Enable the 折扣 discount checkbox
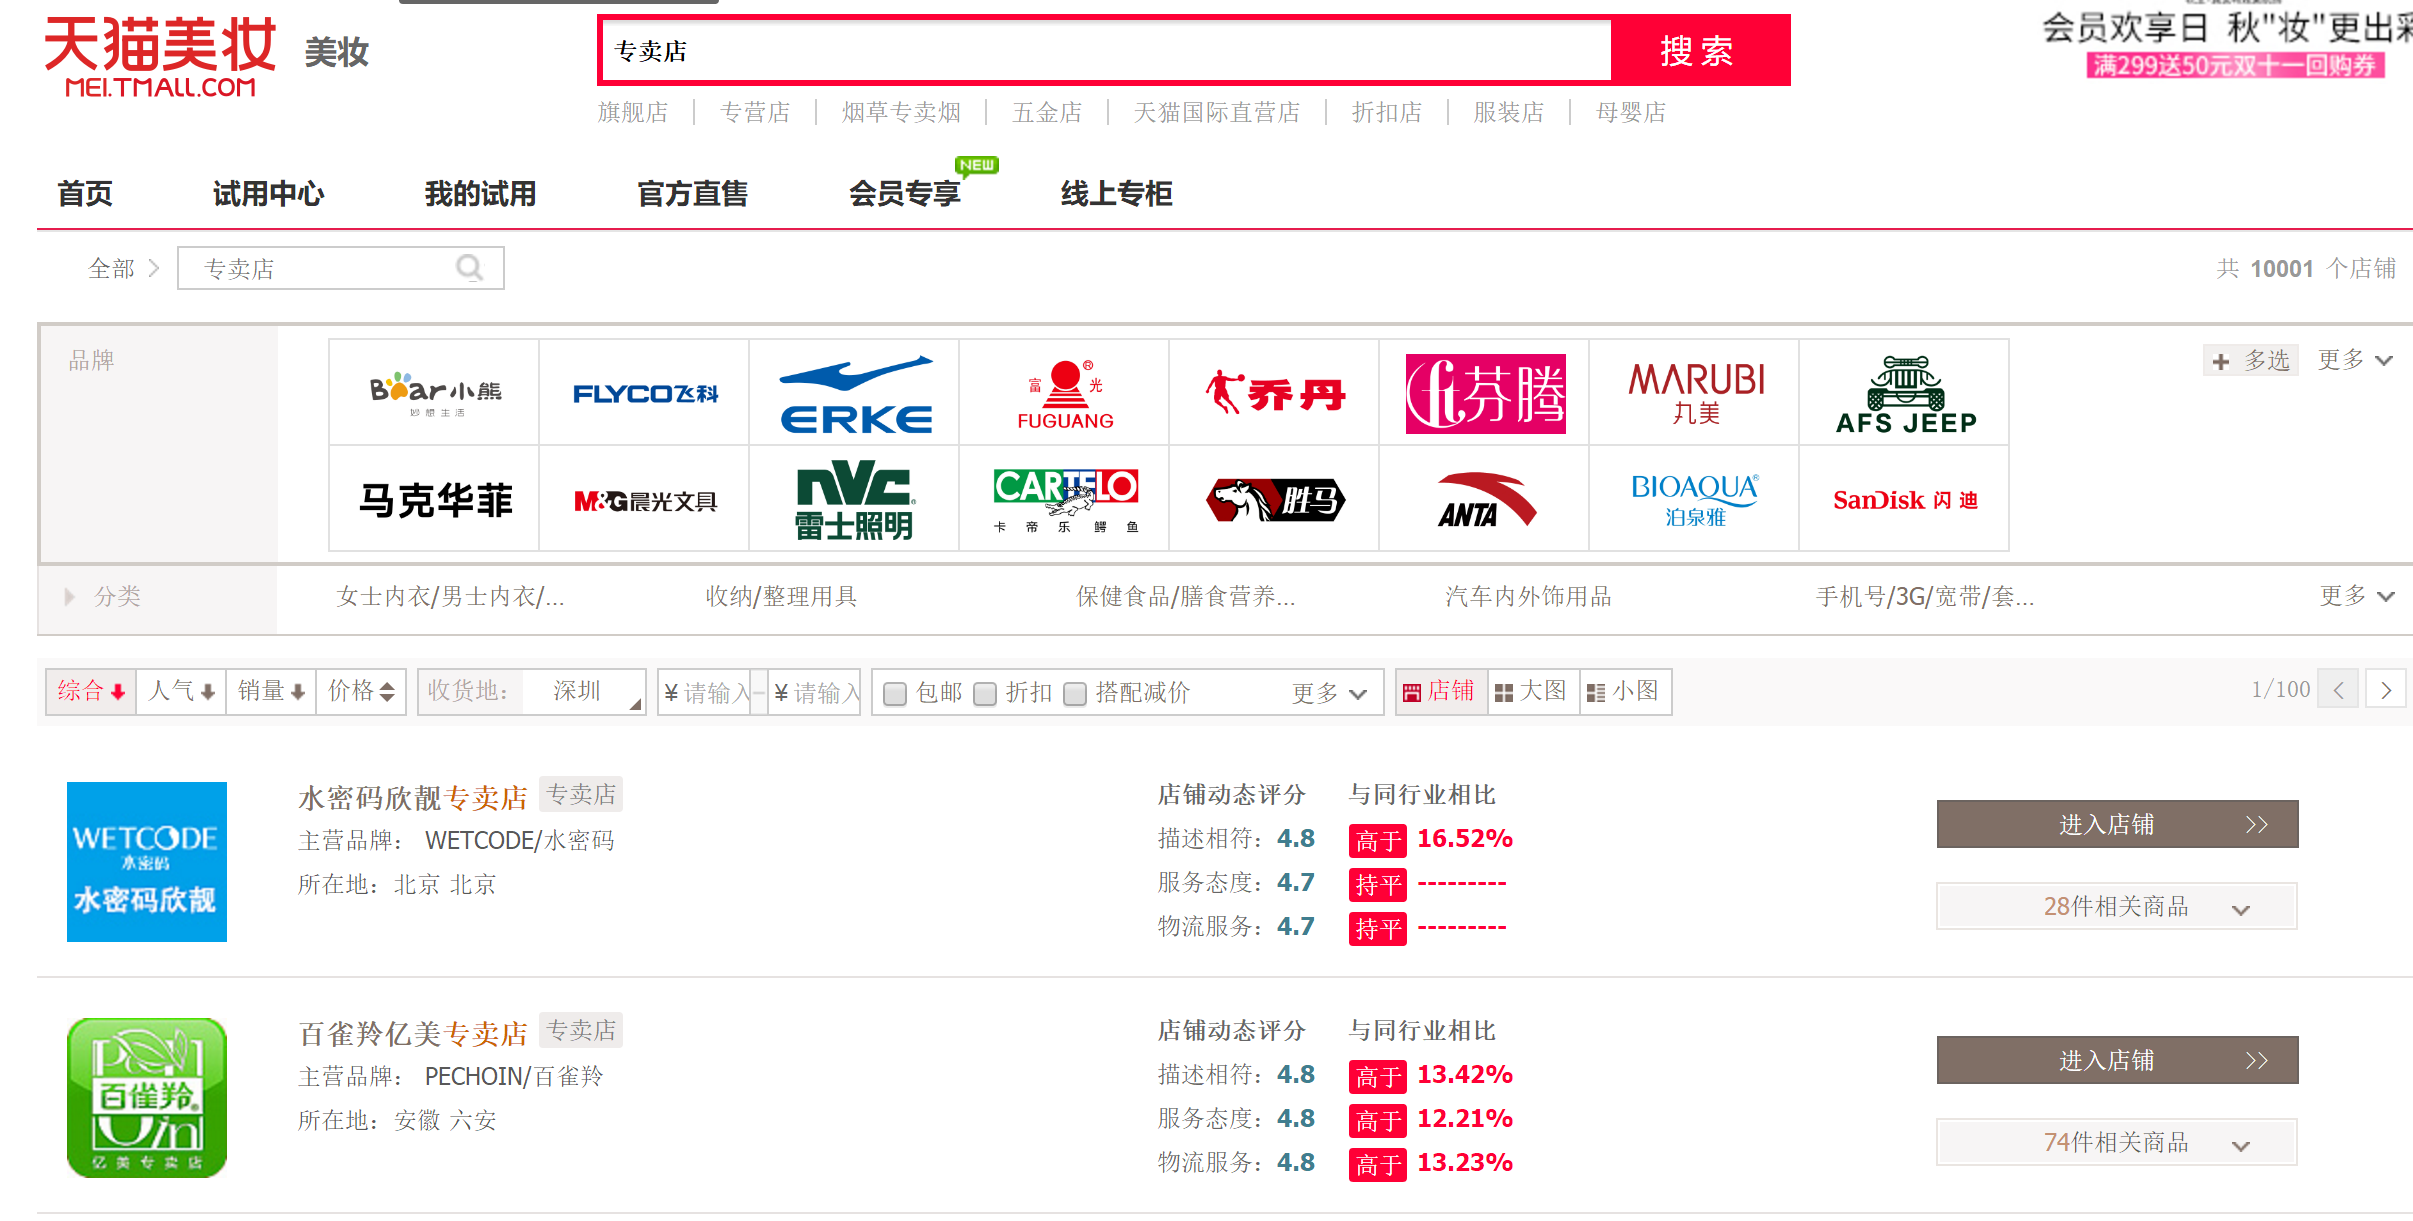 pos(986,693)
